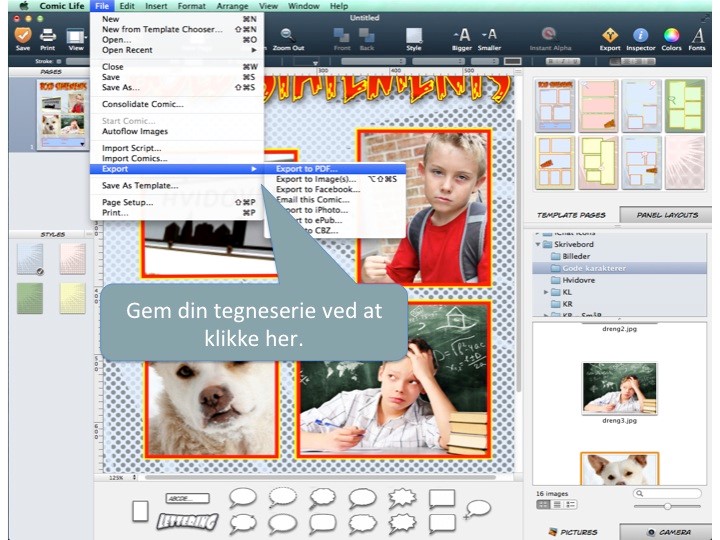Select the green style swatch
This screenshot has width=720, height=540.
(x=30, y=298)
